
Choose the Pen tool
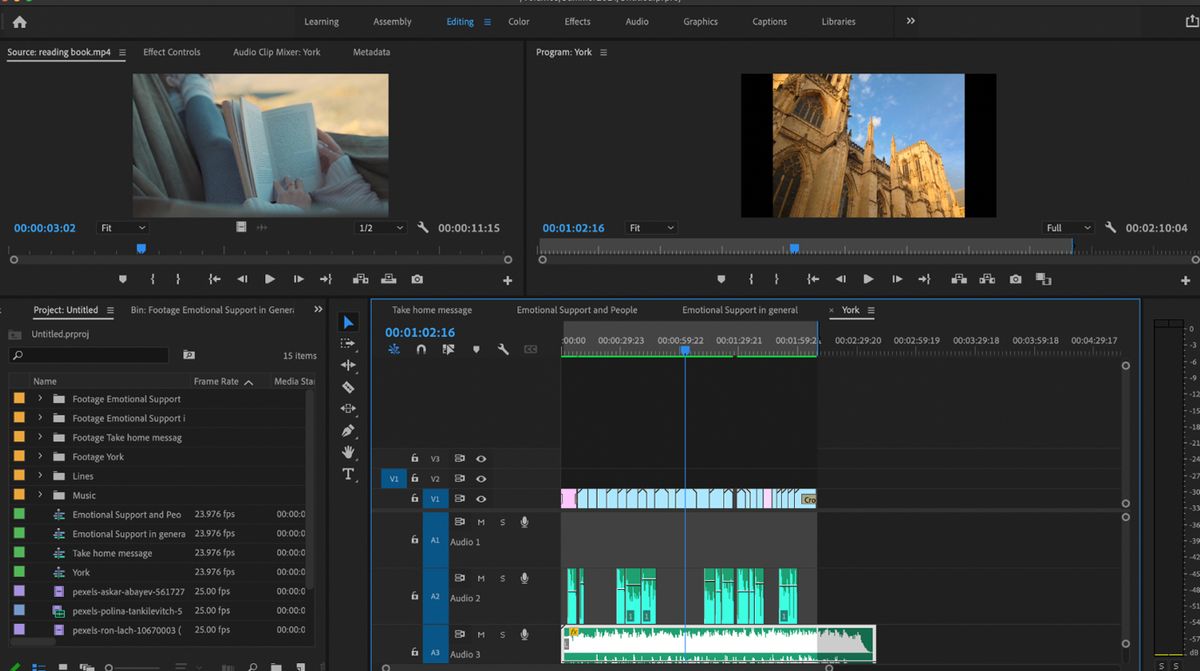(x=348, y=431)
